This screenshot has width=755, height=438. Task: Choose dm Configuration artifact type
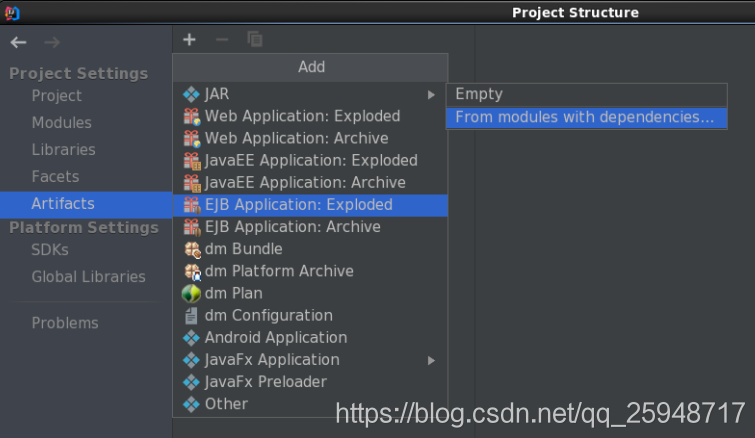tap(310, 315)
